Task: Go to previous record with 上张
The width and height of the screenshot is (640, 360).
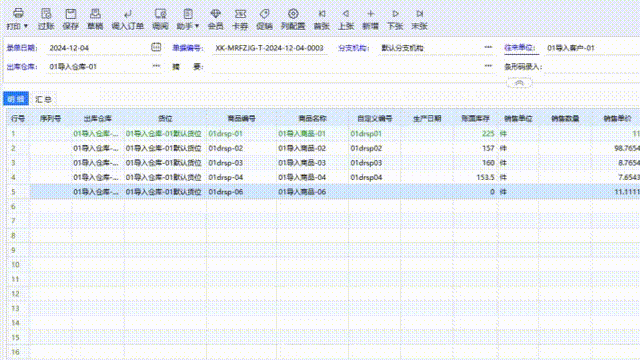Action: point(346,19)
